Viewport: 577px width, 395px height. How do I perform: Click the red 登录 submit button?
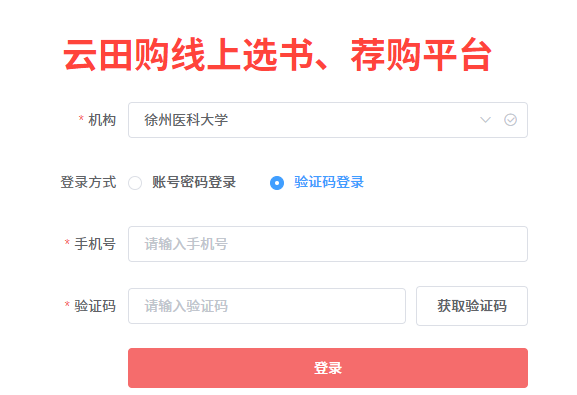click(328, 368)
